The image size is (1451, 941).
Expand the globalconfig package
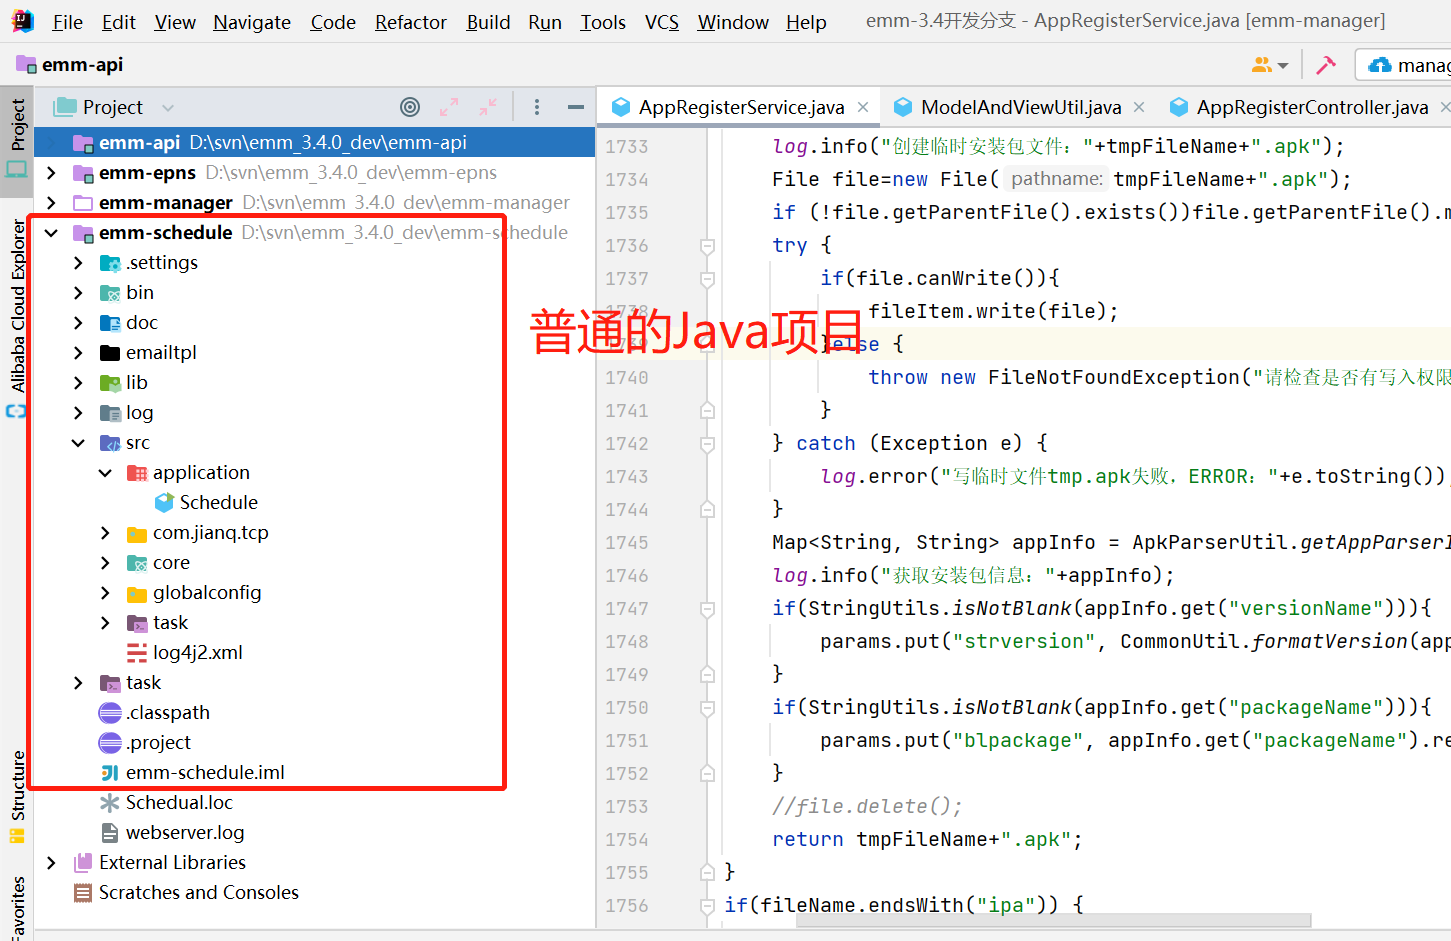105,593
